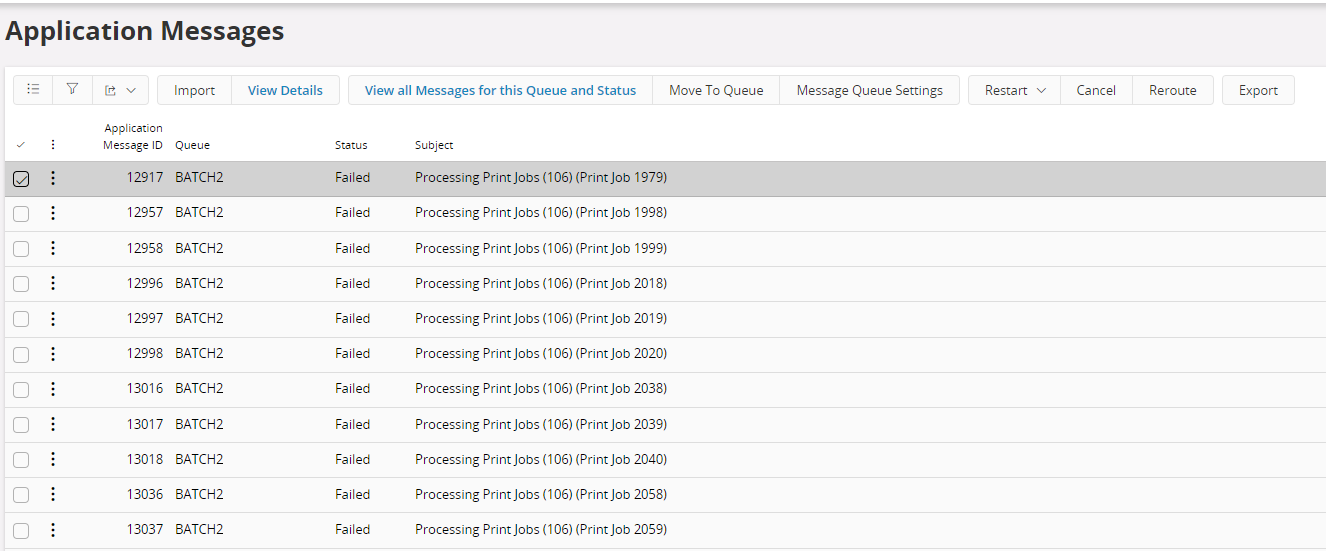Open Message Queue Settings

(869, 90)
